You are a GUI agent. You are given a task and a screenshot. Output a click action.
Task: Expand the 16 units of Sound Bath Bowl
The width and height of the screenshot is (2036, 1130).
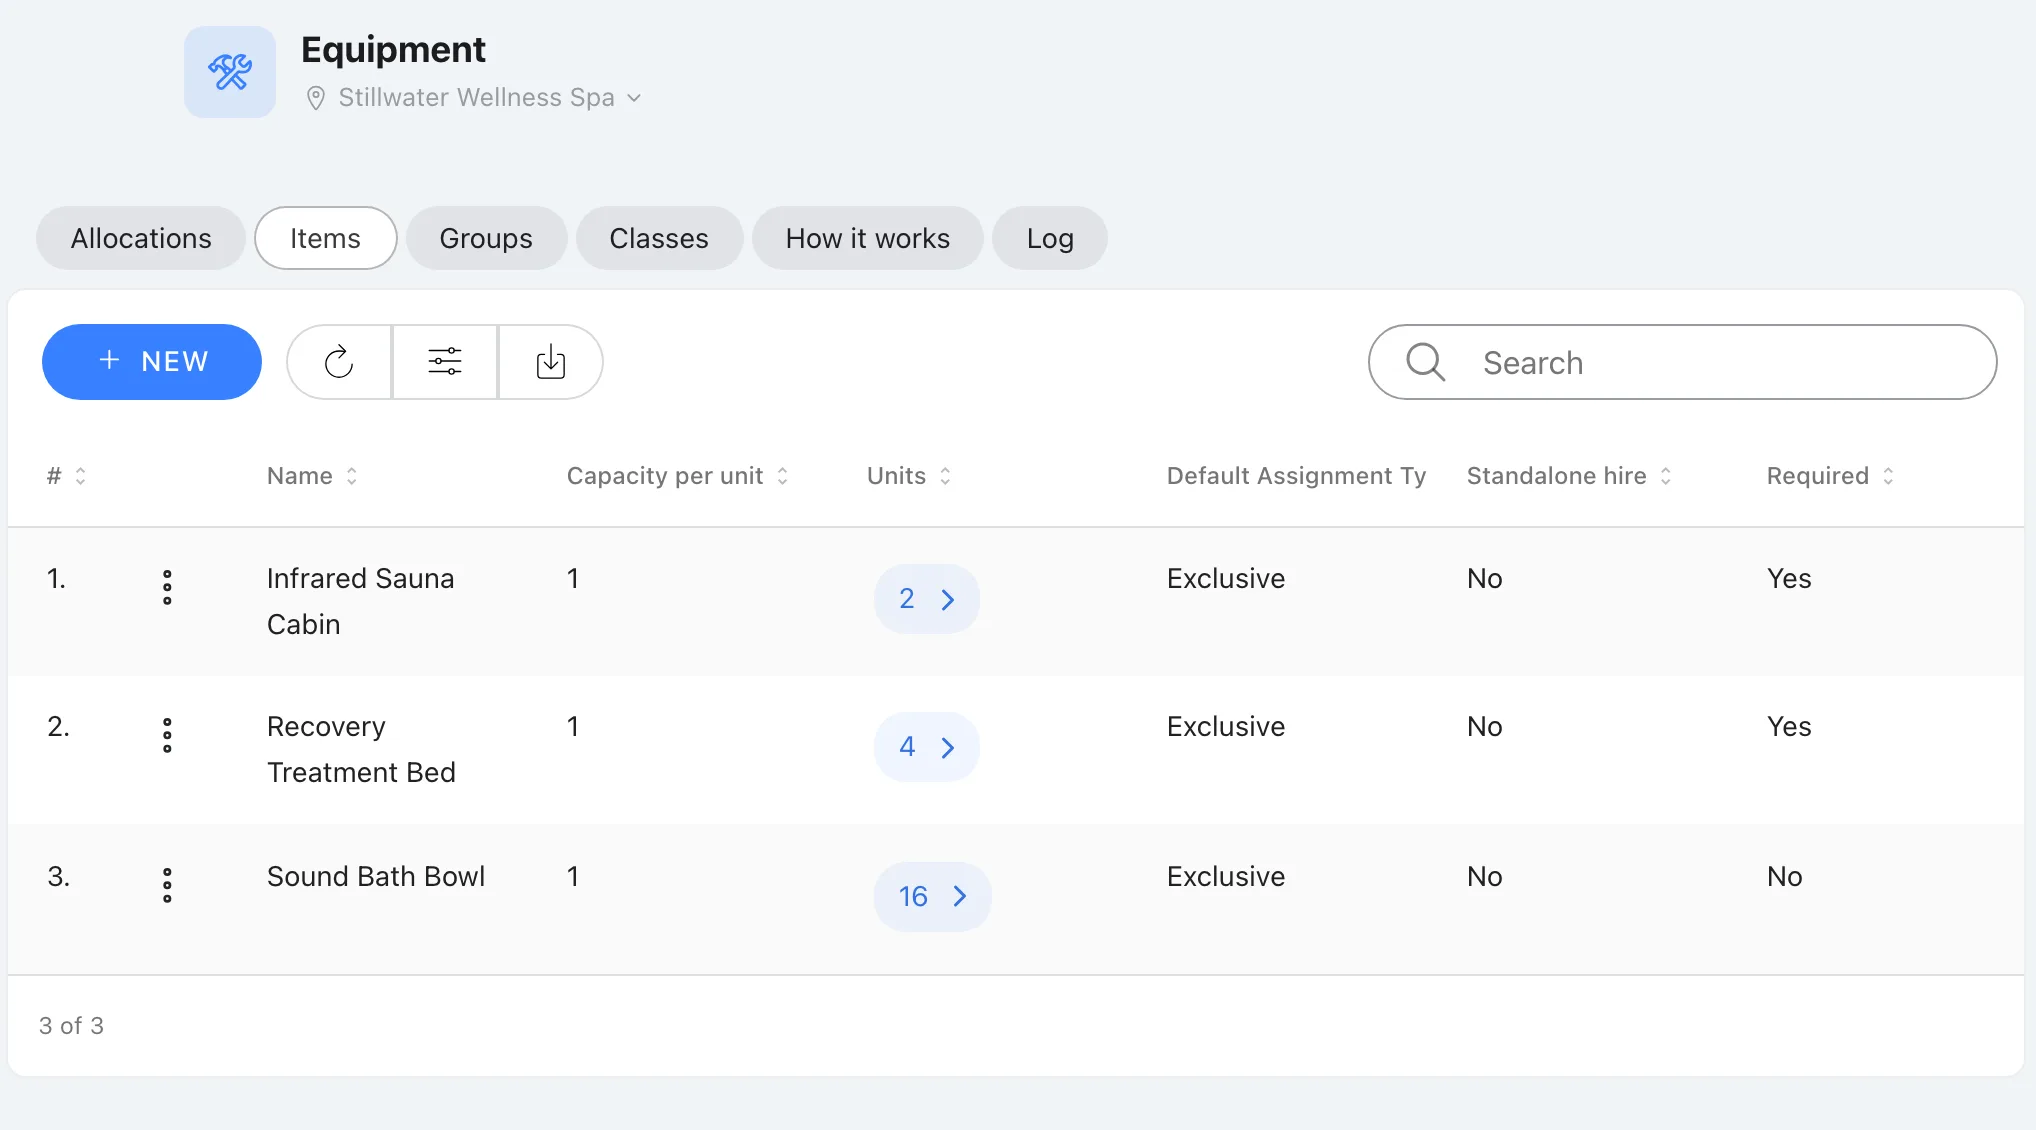click(x=933, y=897)
